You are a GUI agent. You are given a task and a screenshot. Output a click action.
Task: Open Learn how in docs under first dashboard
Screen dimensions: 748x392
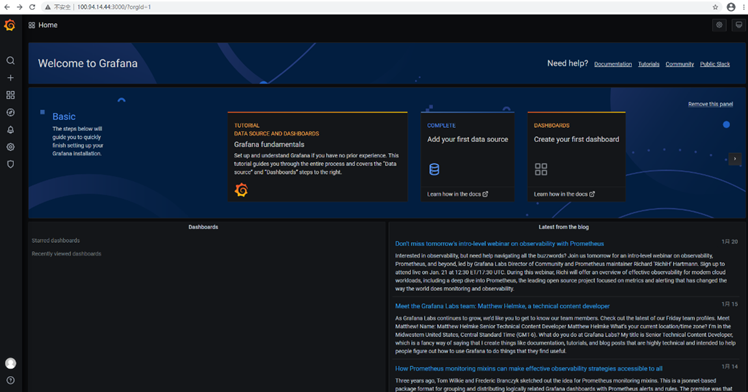(564, 194)
